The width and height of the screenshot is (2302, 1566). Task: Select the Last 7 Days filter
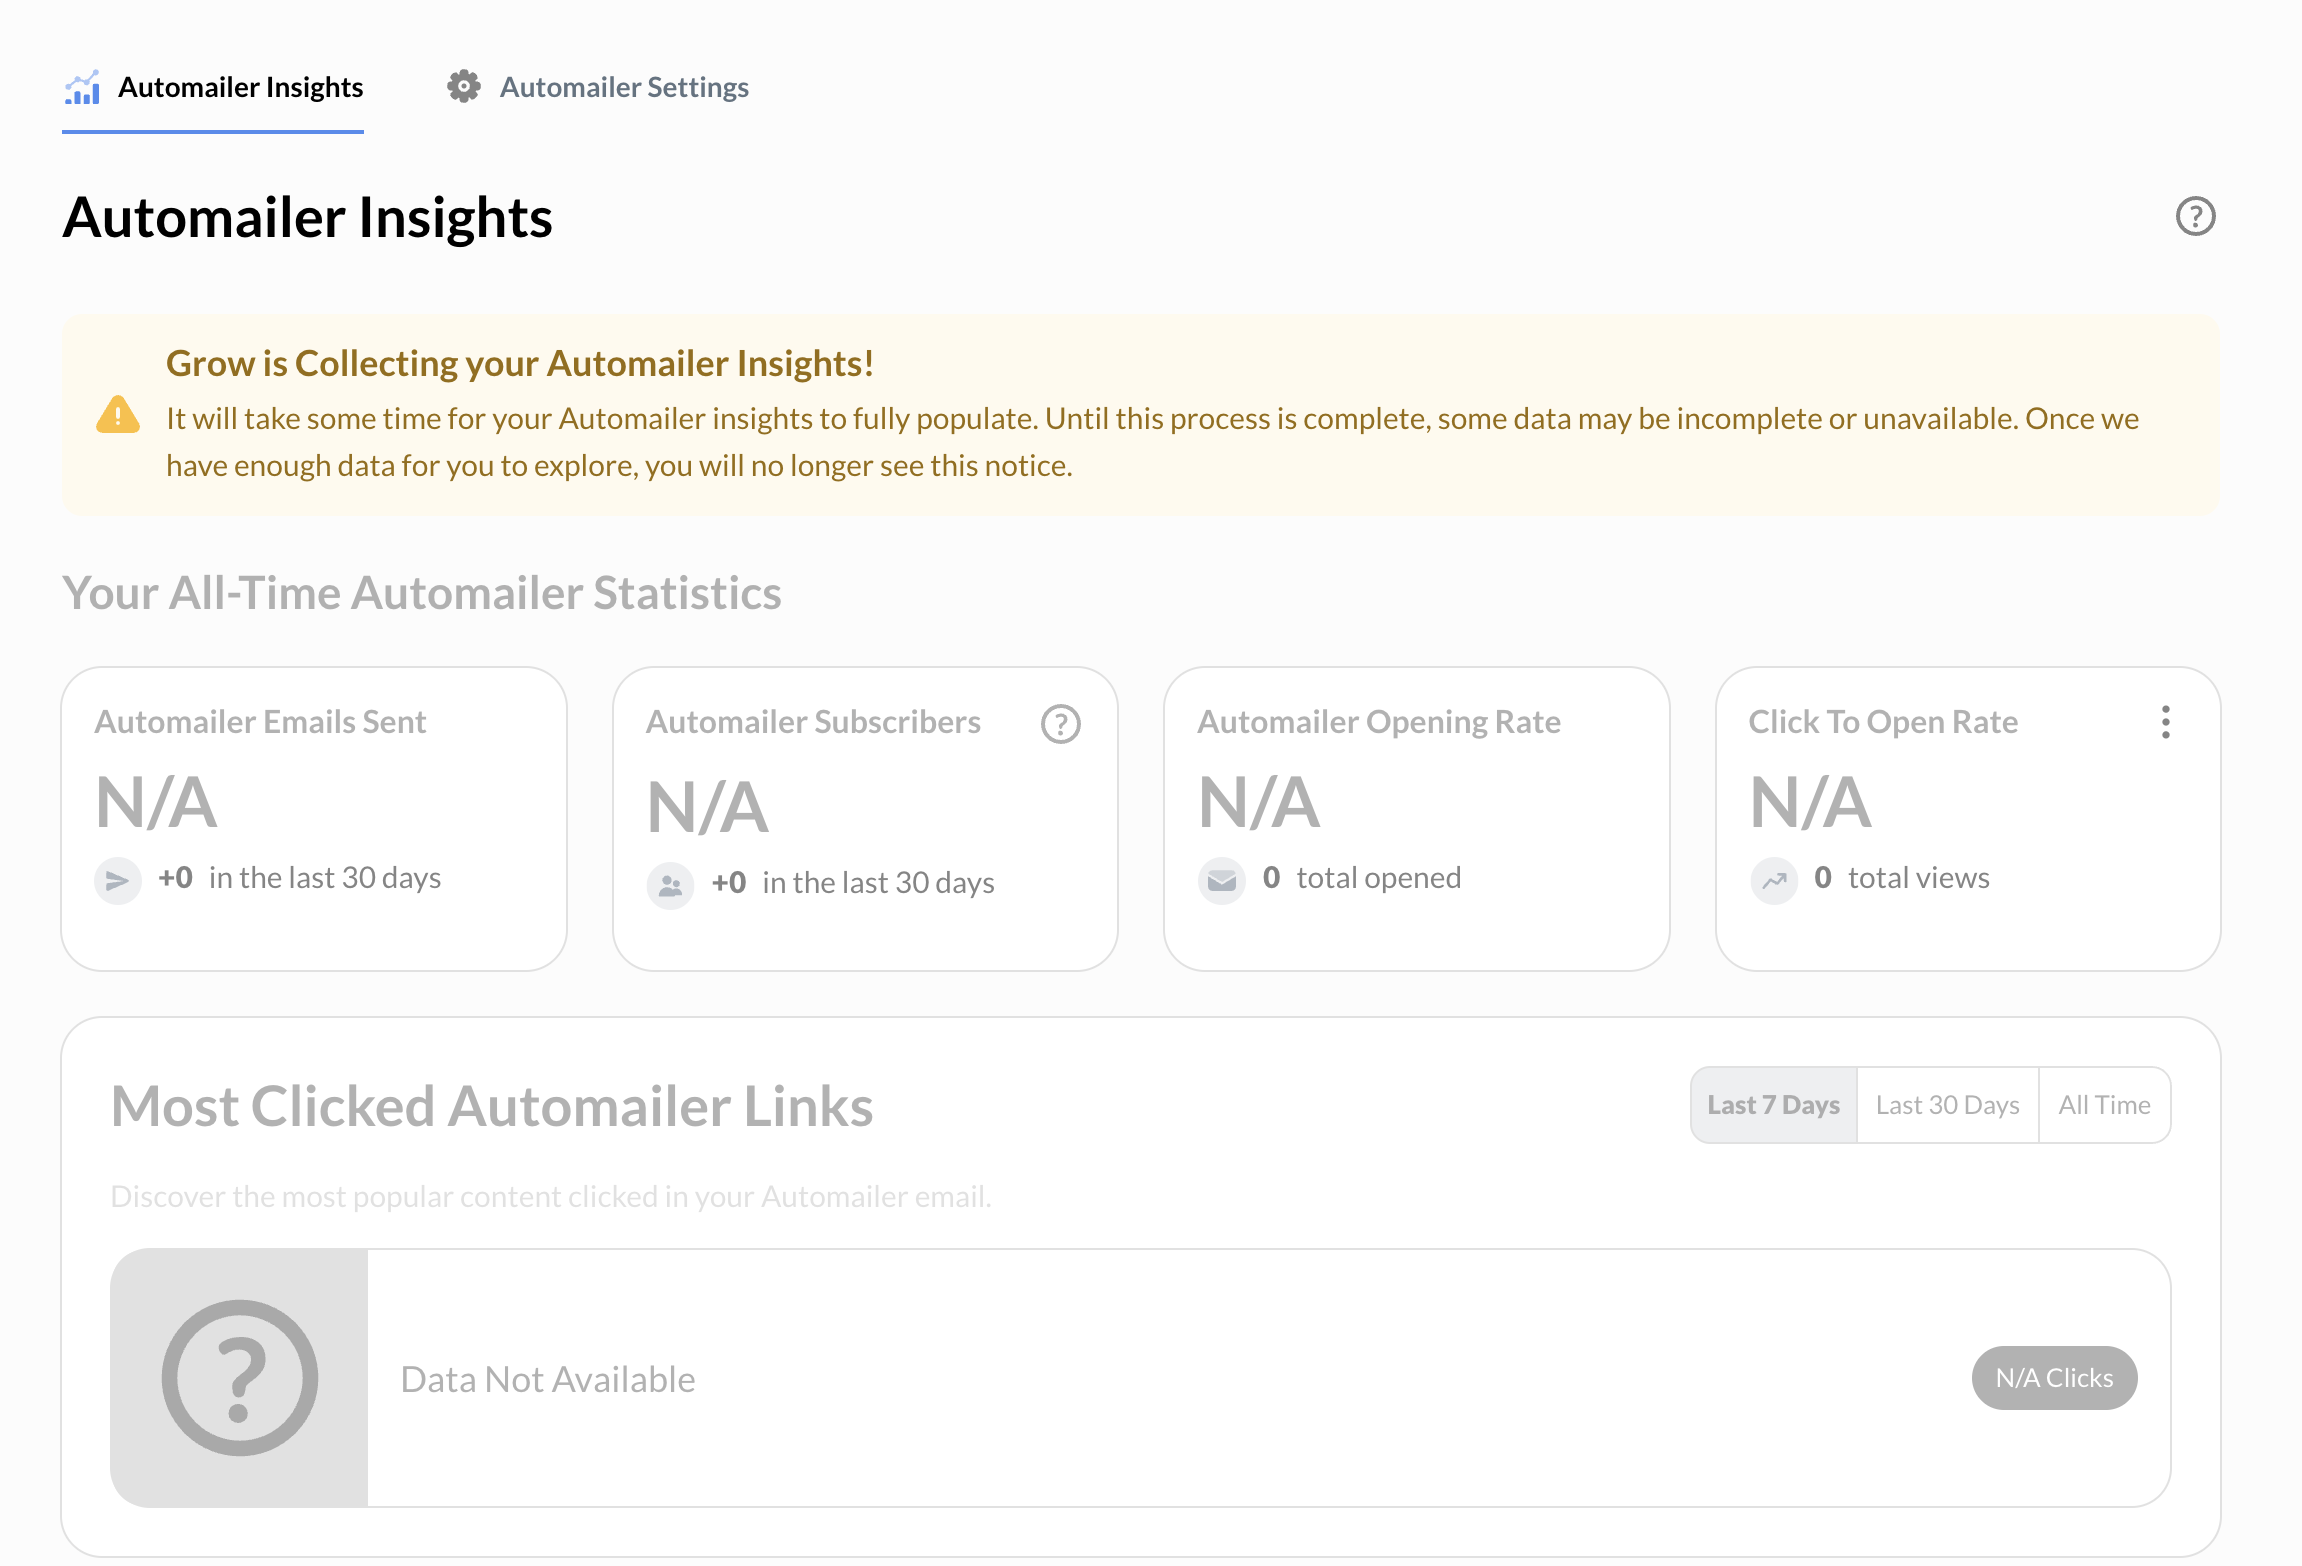point(1773,1105)
